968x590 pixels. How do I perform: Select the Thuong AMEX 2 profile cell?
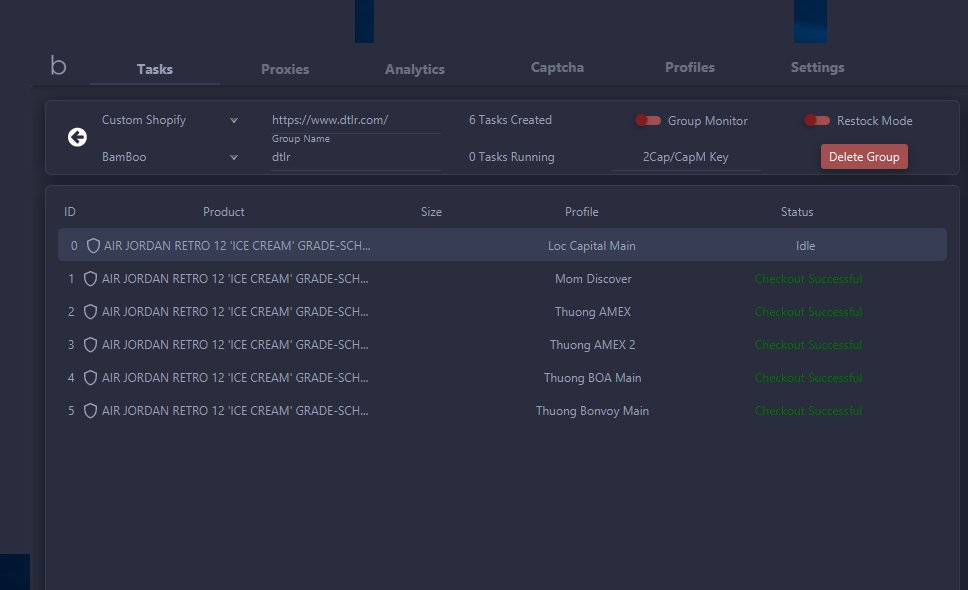pos(593,345)
